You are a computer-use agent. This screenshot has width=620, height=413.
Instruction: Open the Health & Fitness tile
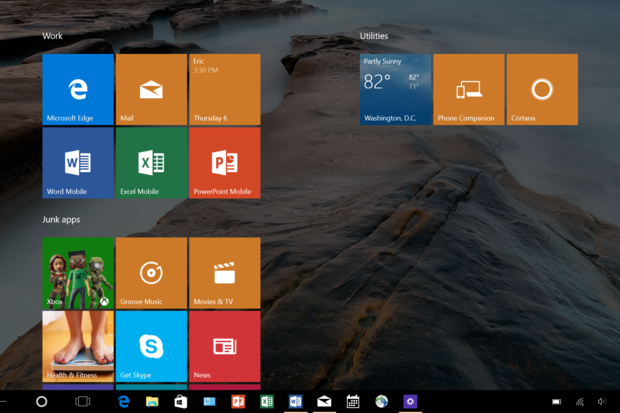point(78,346)
